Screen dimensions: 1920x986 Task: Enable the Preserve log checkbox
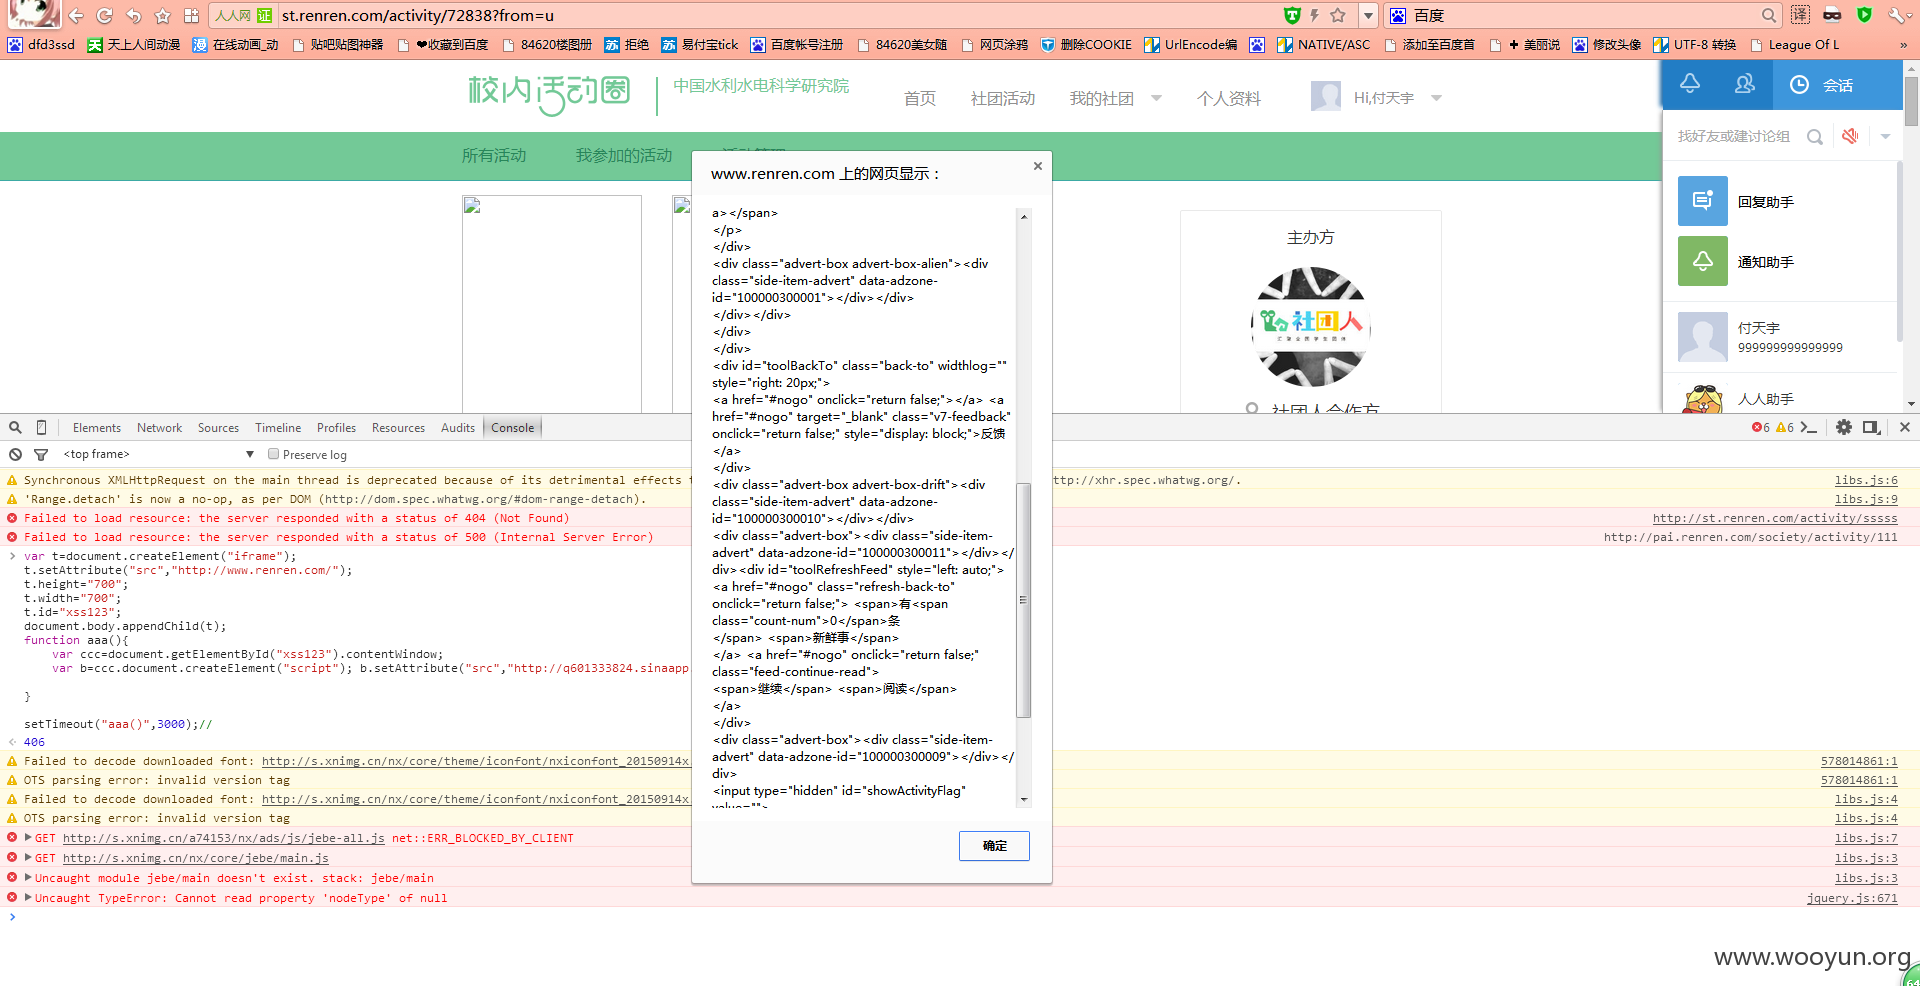coord(273,454)
